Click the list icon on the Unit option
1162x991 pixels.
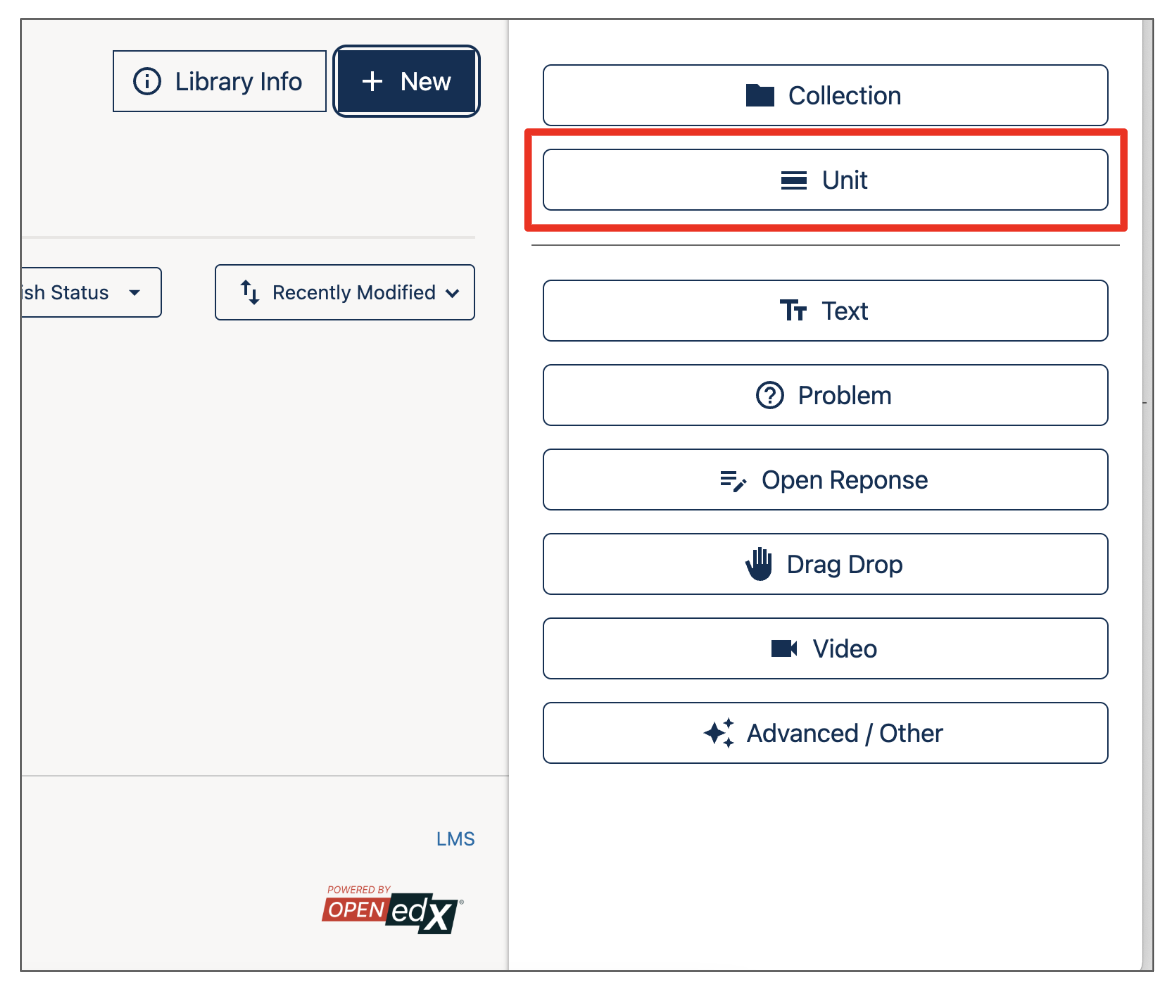click(x=791, y=180)
